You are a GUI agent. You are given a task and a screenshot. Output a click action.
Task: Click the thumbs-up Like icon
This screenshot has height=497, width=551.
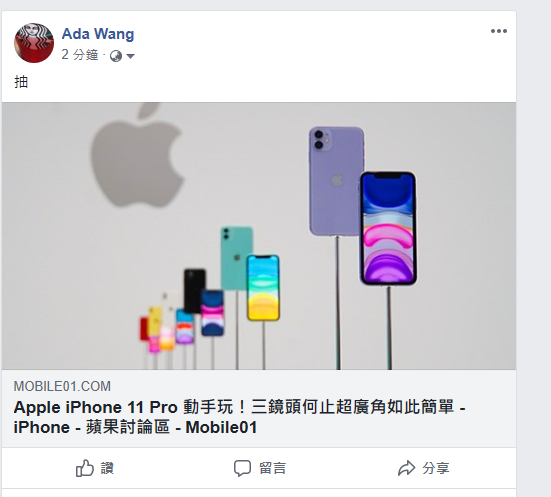(85, 468)
